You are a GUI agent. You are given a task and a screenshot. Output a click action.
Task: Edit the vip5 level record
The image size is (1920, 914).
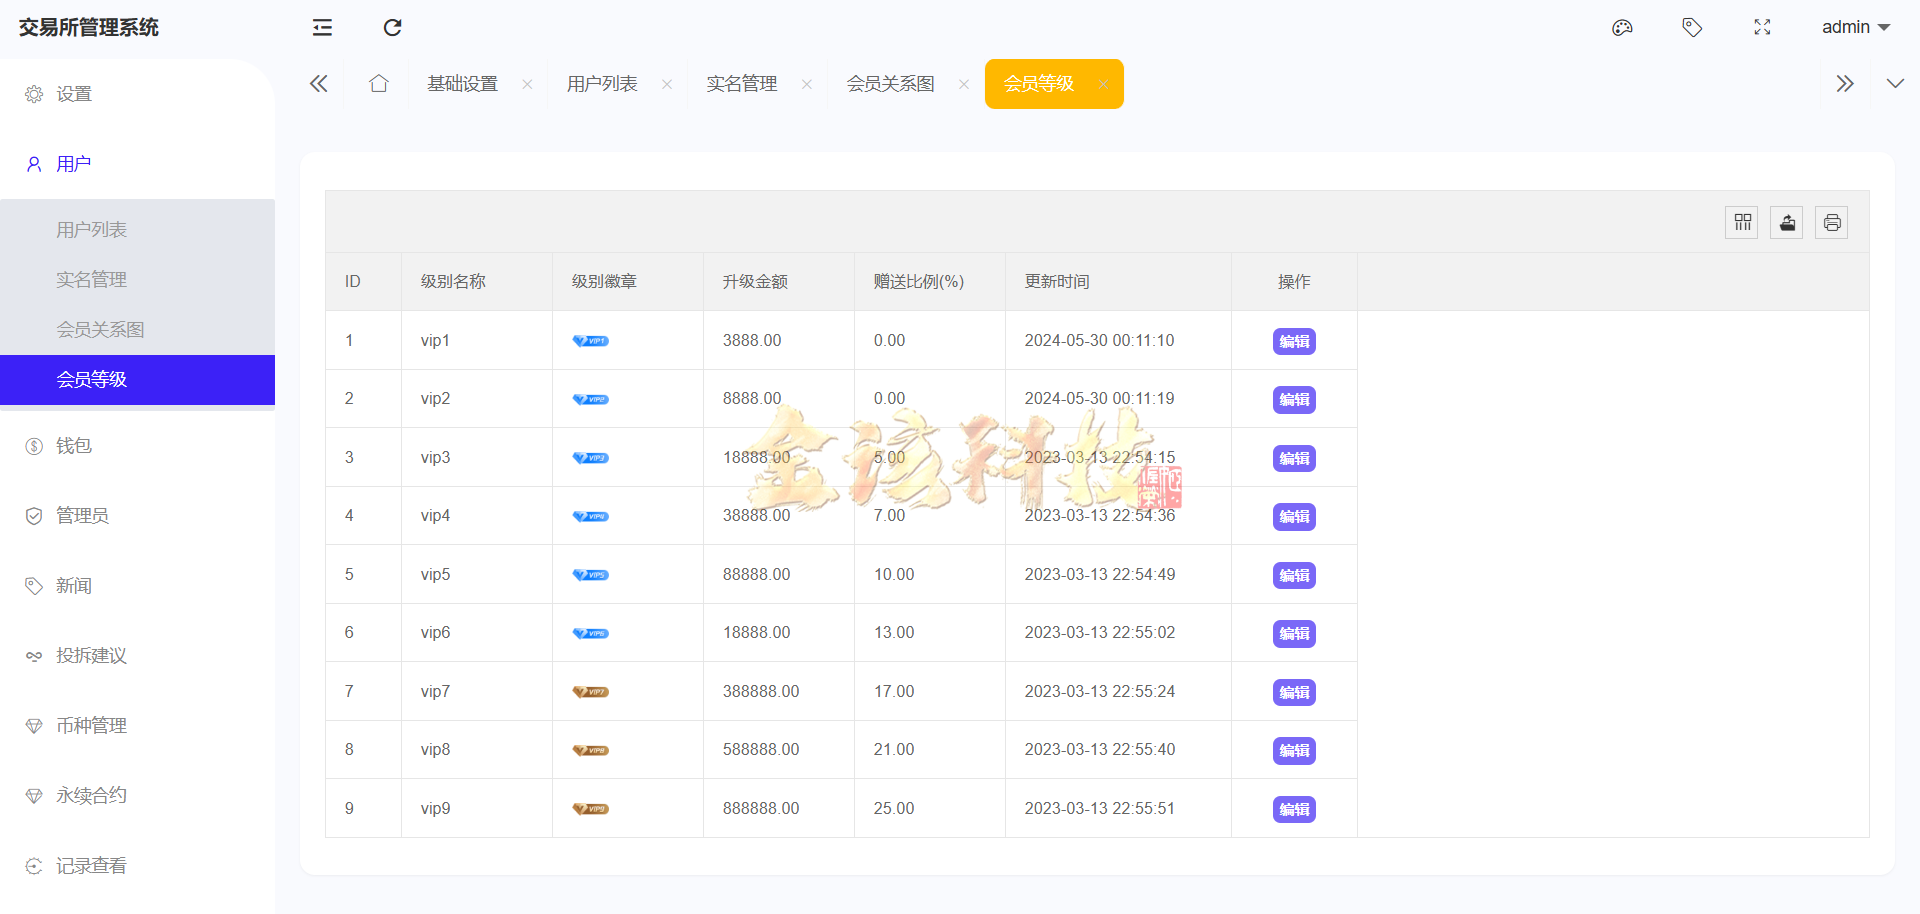click(1293, 575)
